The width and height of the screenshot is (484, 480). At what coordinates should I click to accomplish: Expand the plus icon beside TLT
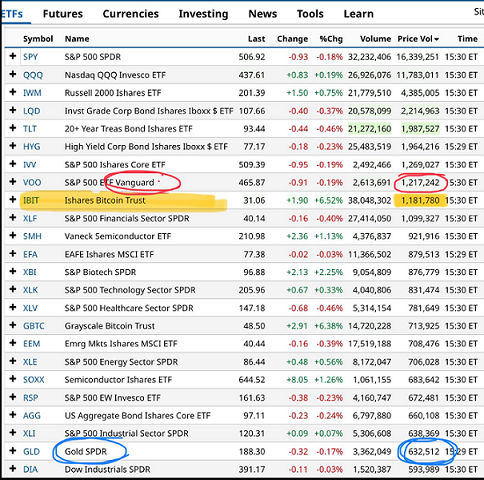click(x=13, y=128)
